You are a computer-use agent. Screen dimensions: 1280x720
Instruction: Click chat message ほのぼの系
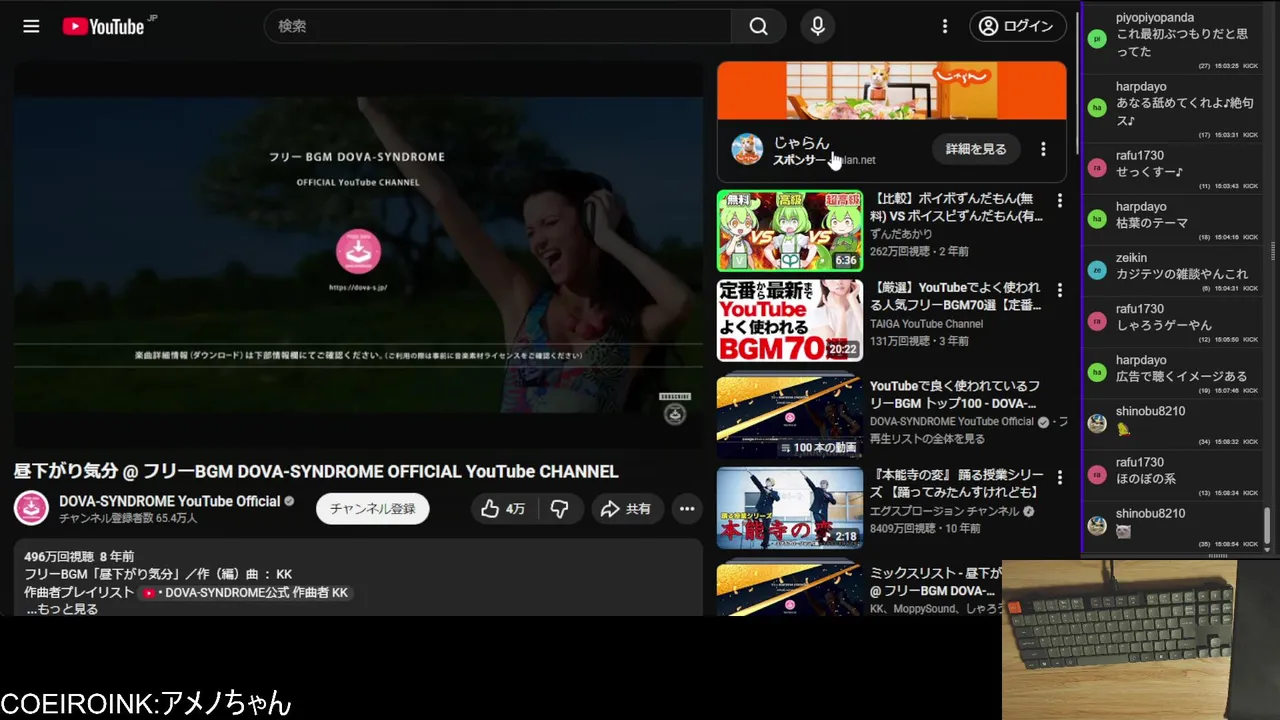pos(1146,478)
